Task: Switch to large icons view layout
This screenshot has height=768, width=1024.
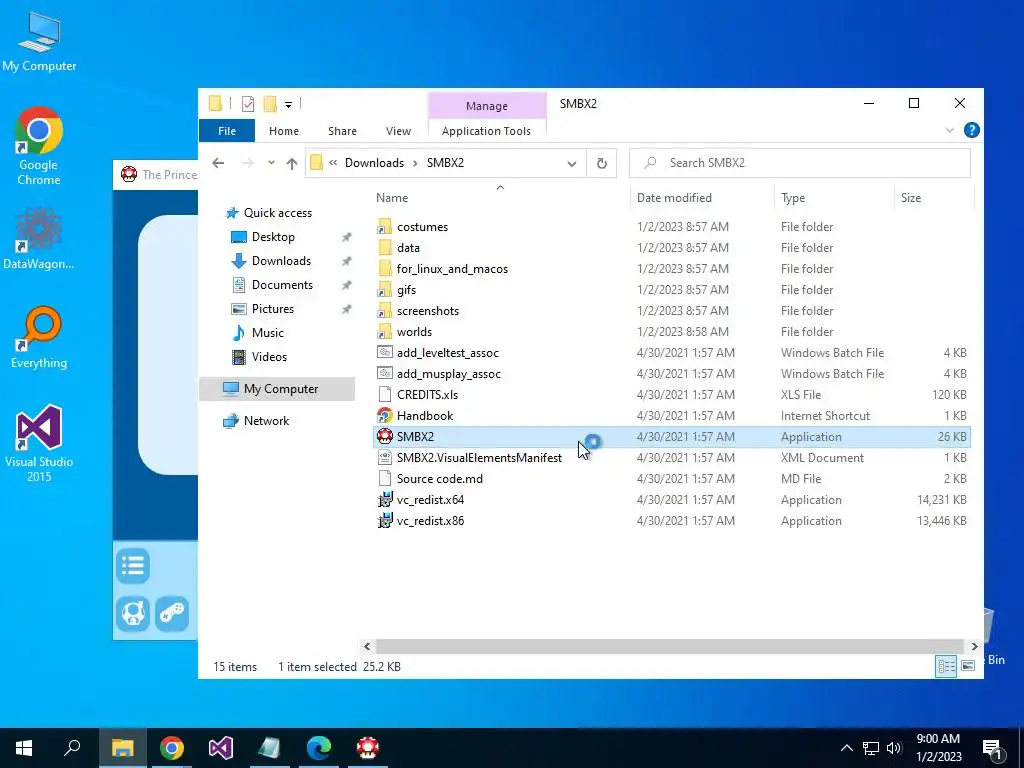Action: click(x=968, y=666)
